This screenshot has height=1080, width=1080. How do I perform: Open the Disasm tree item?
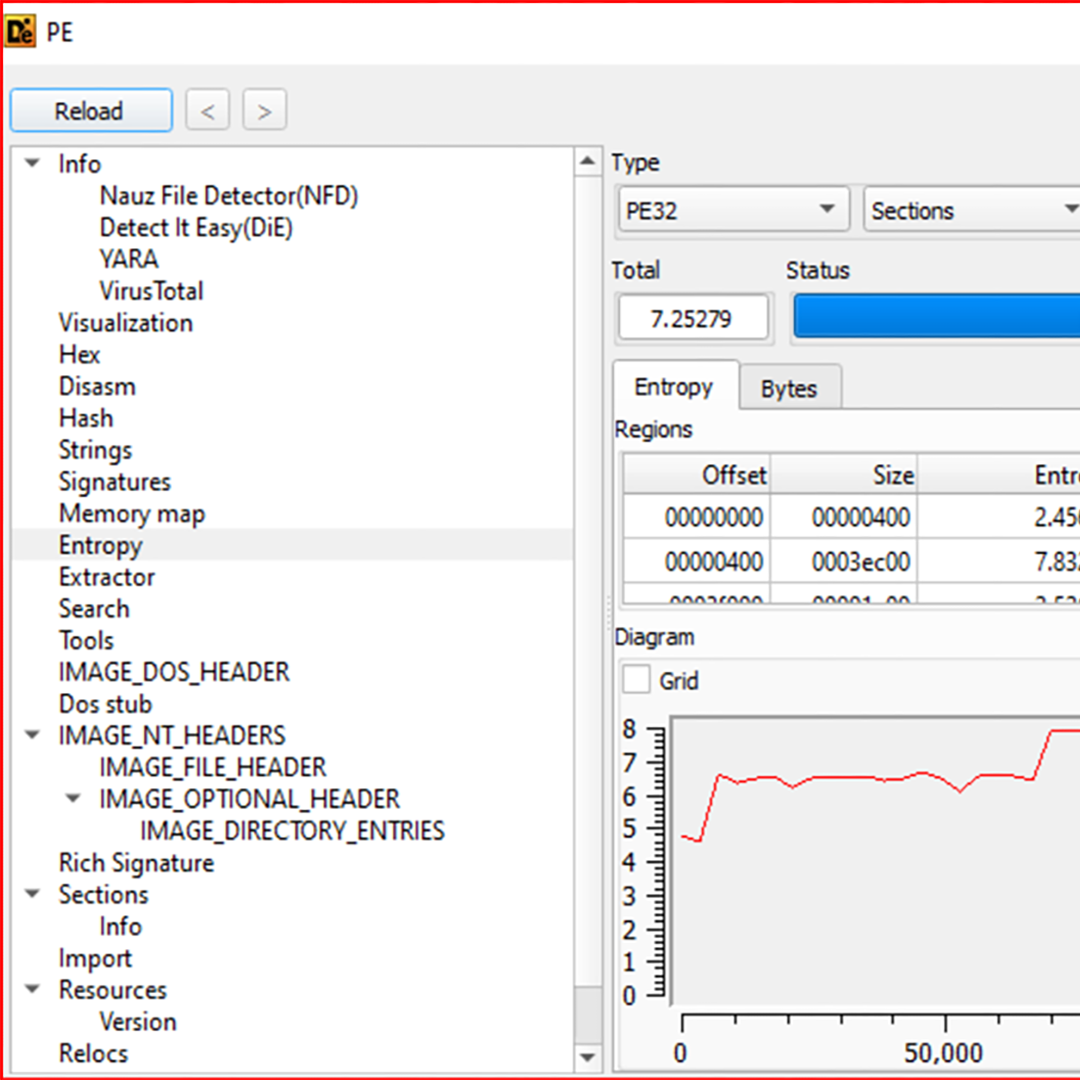click(x=97, y=386)
